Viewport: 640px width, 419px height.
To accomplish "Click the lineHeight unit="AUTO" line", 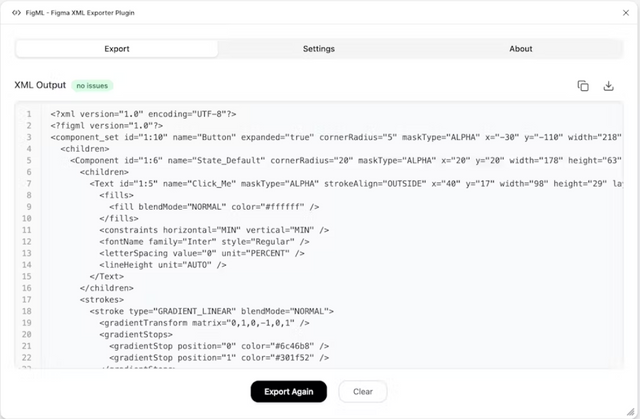I will 162,265.
